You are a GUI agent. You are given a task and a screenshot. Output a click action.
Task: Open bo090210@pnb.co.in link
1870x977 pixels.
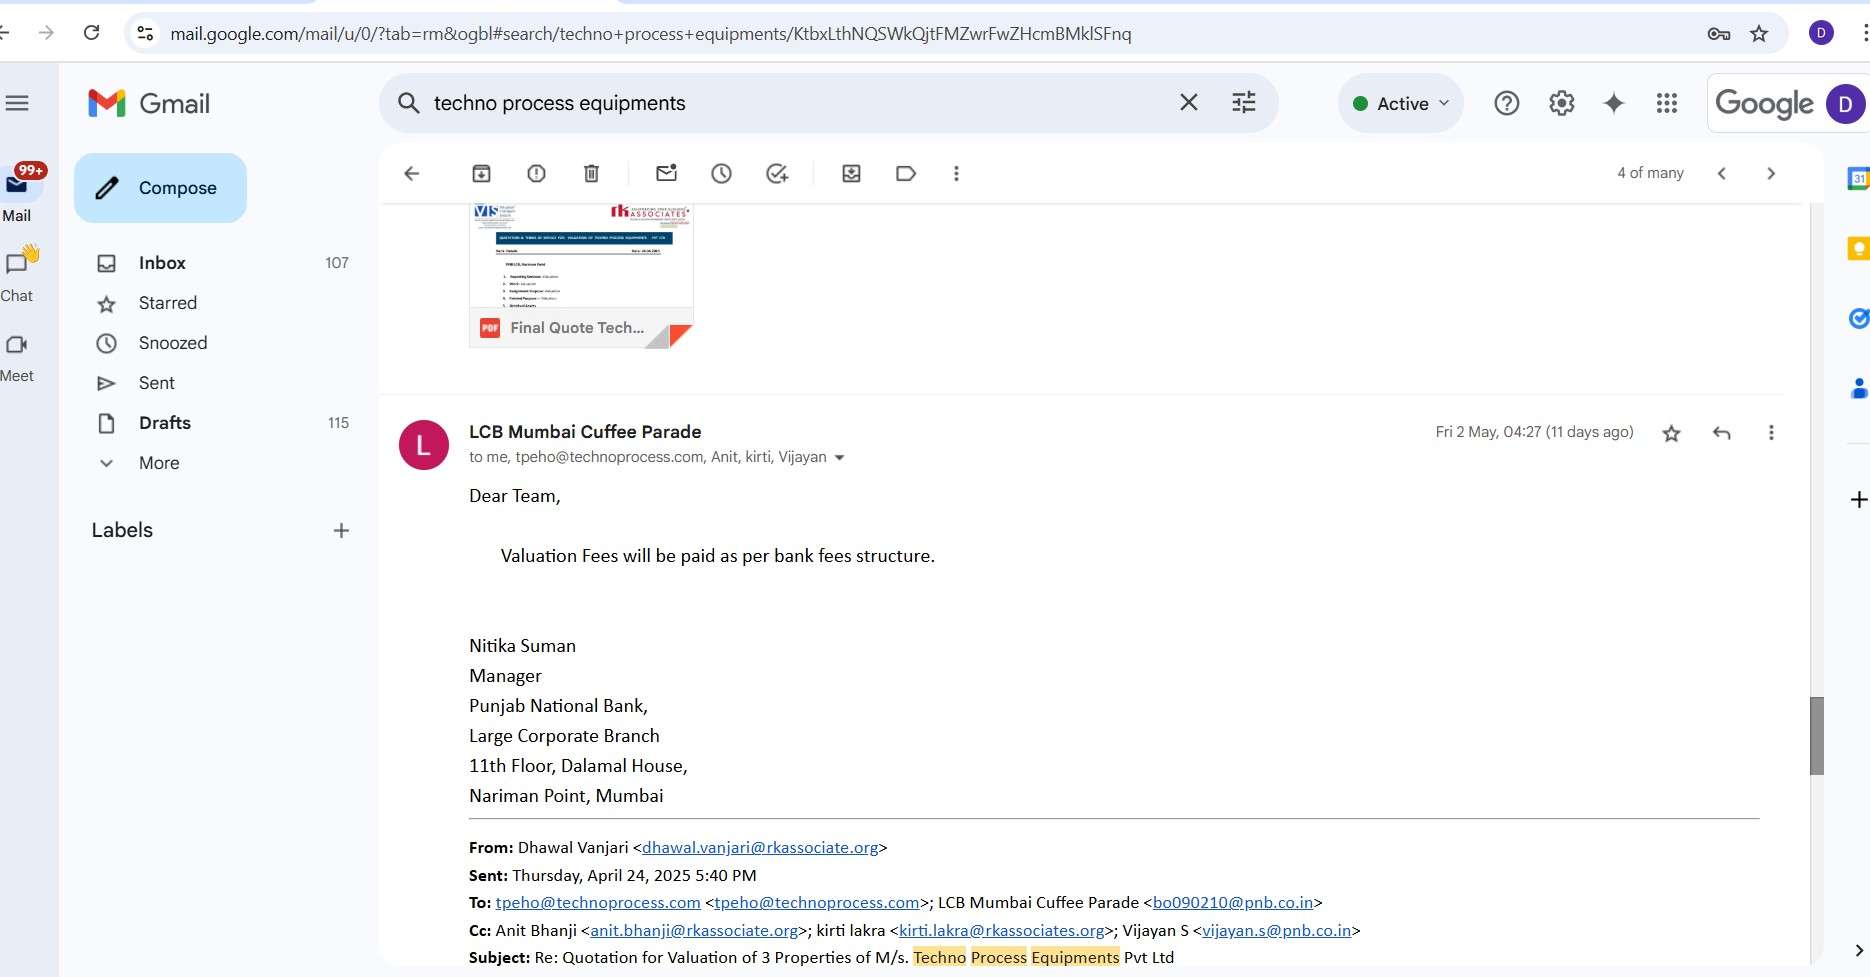[x=1233, y=902]
